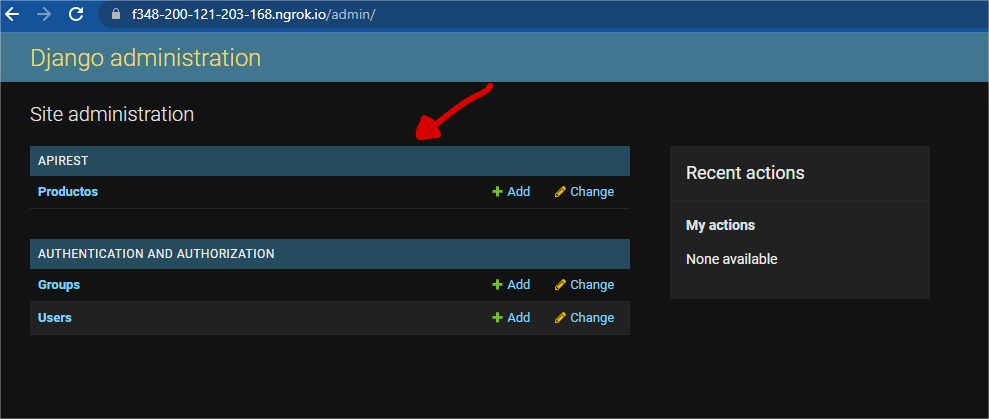Open the APIREST app section header
This screenshot has width=989, height=419.
coord(63,161)
